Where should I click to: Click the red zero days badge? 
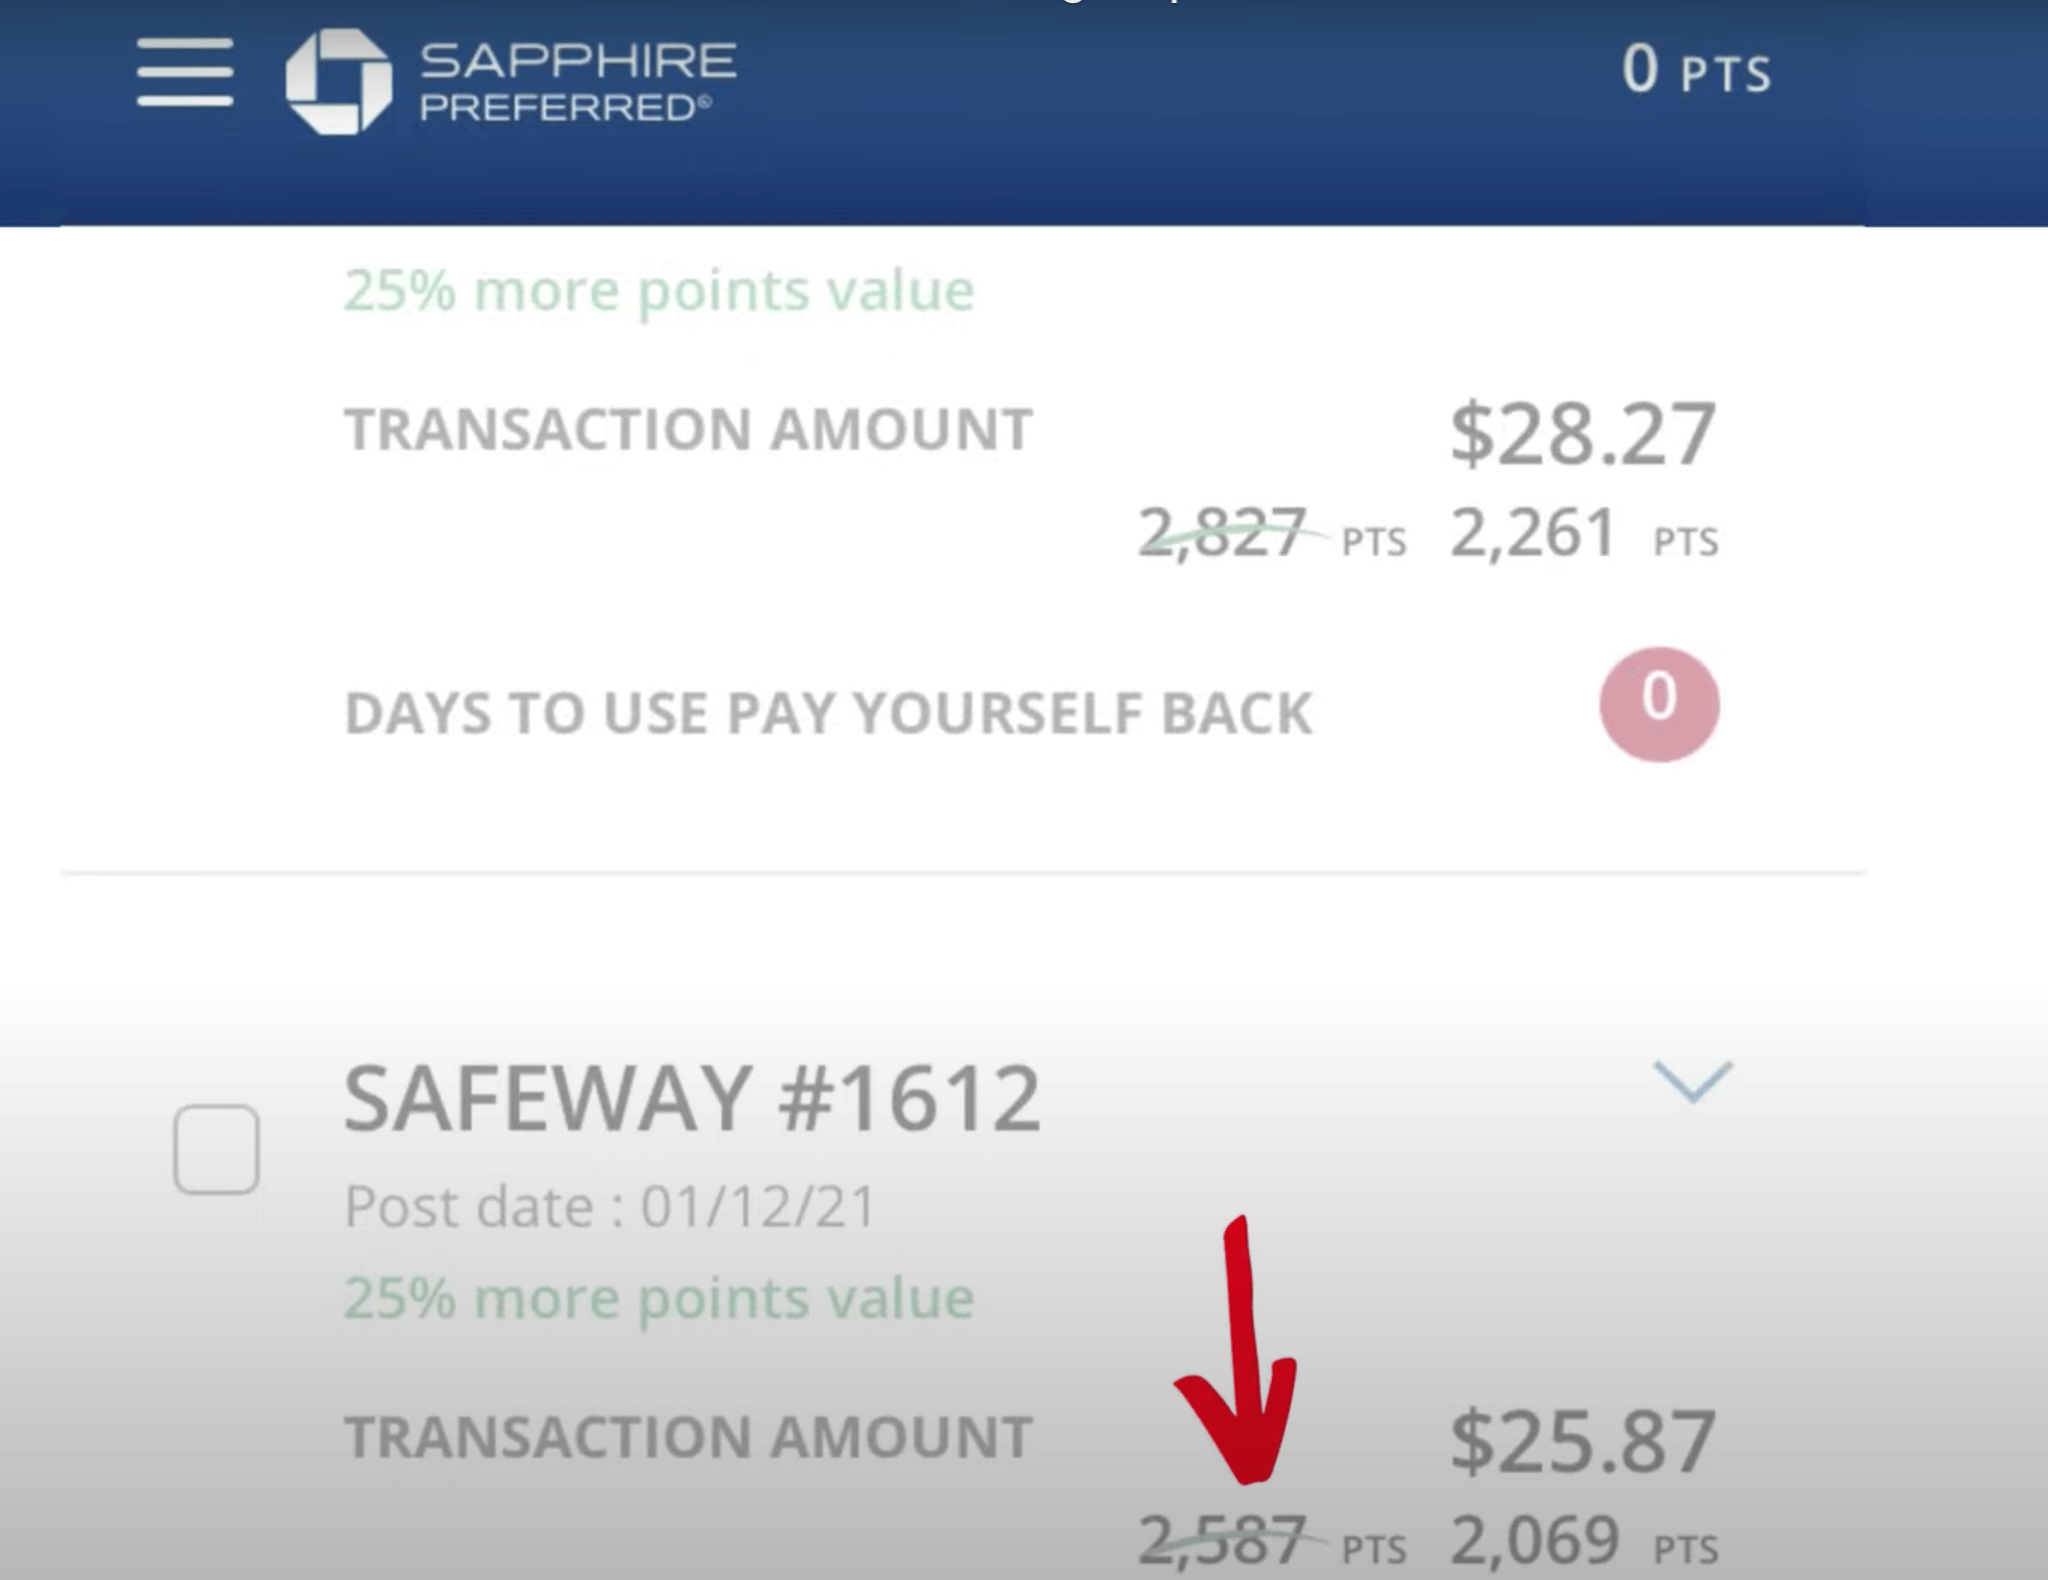point(1659,703)
